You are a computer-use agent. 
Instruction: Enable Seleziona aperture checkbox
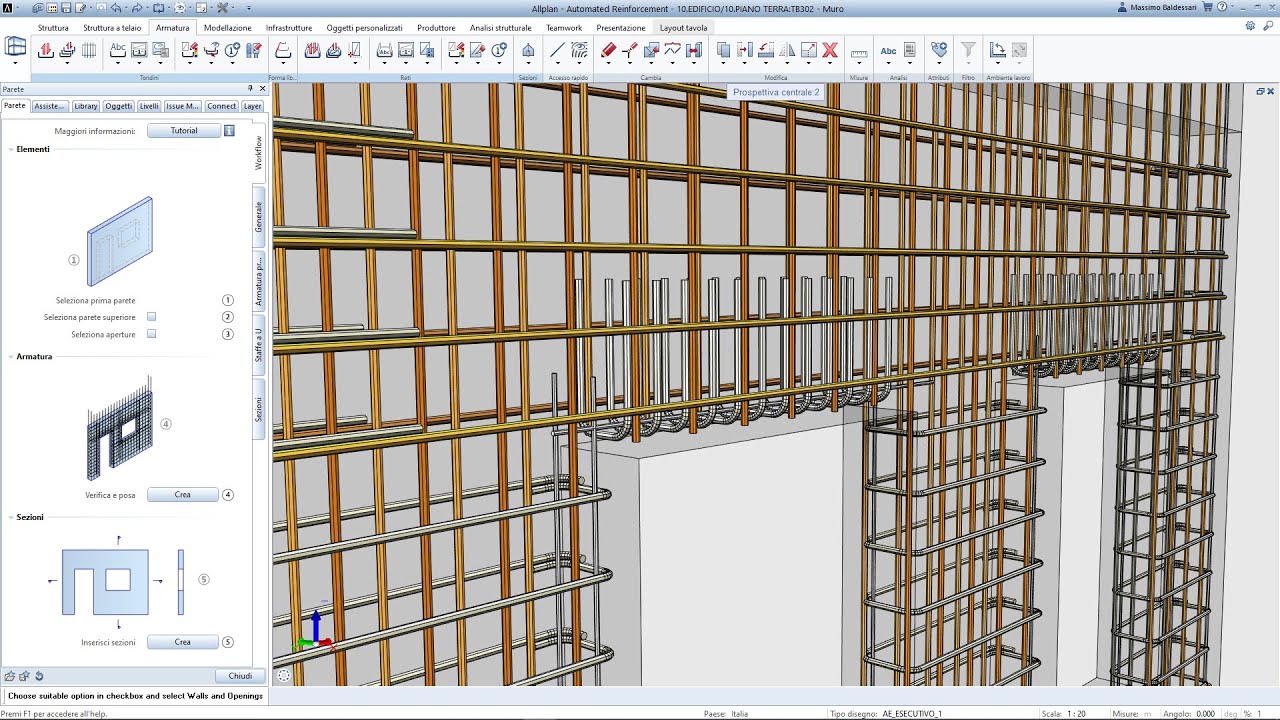click(151, 334)
